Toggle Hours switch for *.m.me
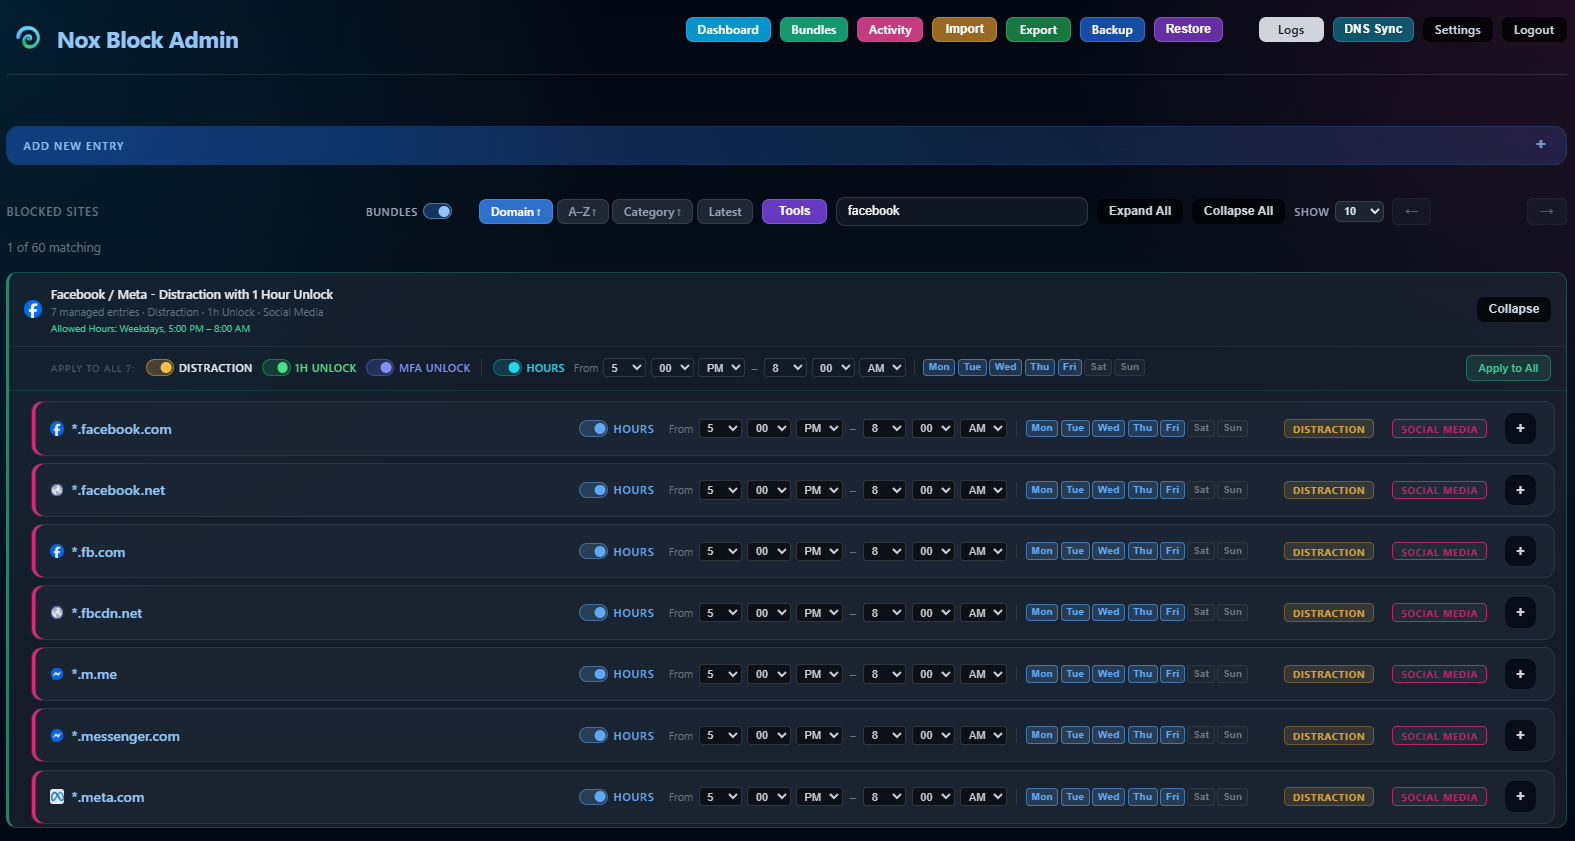Image resolution: width=1575 pixels, height=841 pixels. click(593, 674)
